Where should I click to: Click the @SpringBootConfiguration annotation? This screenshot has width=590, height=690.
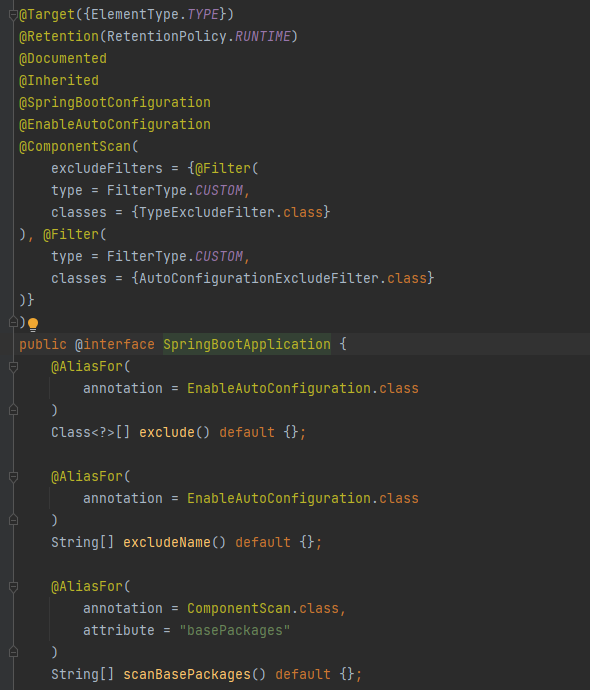(115, 103)
